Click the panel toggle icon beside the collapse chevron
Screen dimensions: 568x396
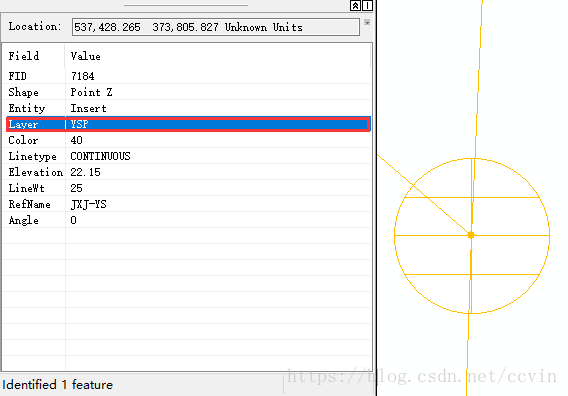(367, 5)
